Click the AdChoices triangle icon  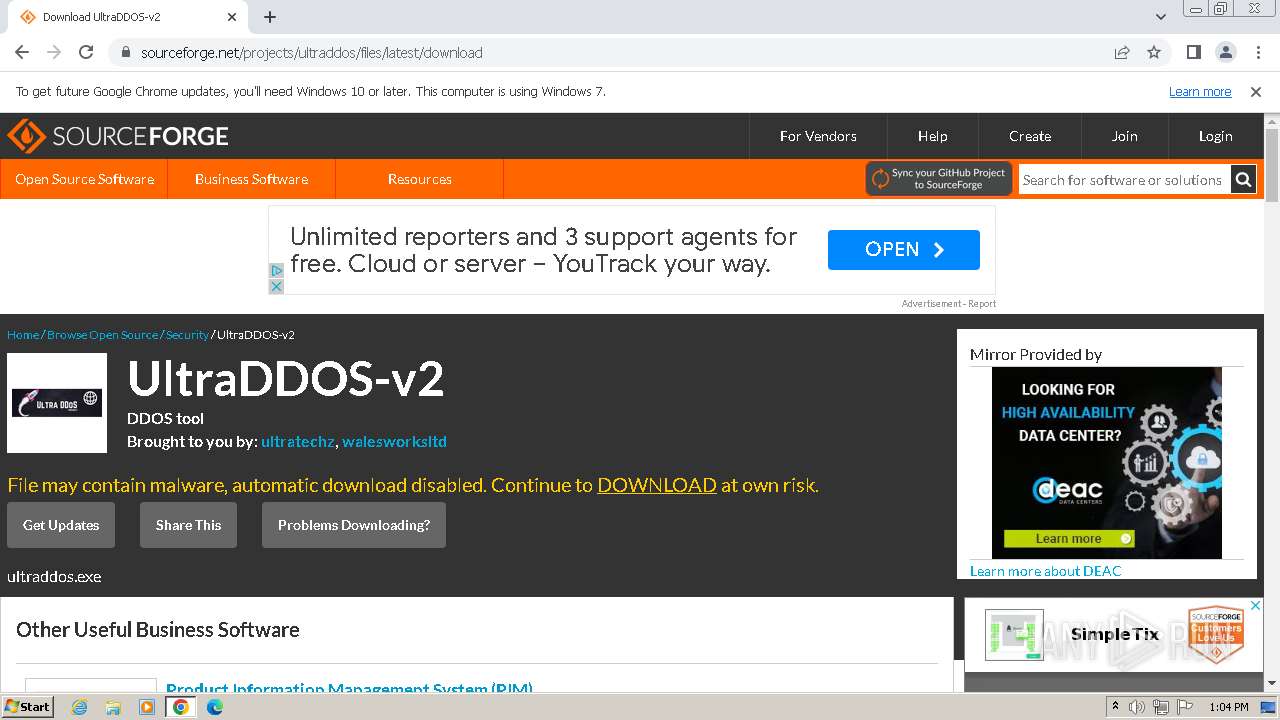[x=276, y=270]
